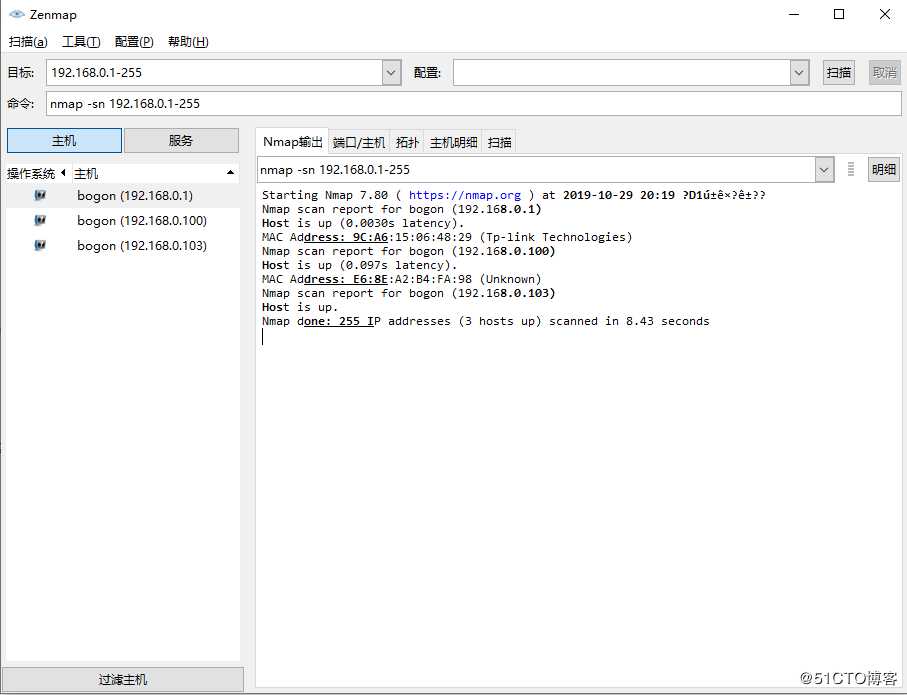This screenshot has width=907, height=695.
Task: Click the 'MAC Address: 9C:A6' Tp-link line
Action: pos(447,237)
